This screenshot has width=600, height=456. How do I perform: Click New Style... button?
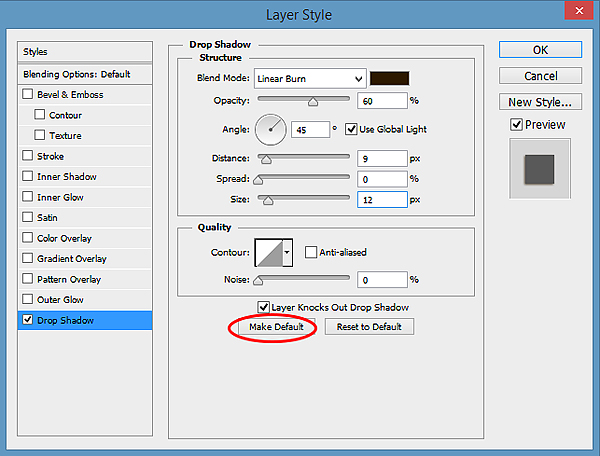pos(540,101)
